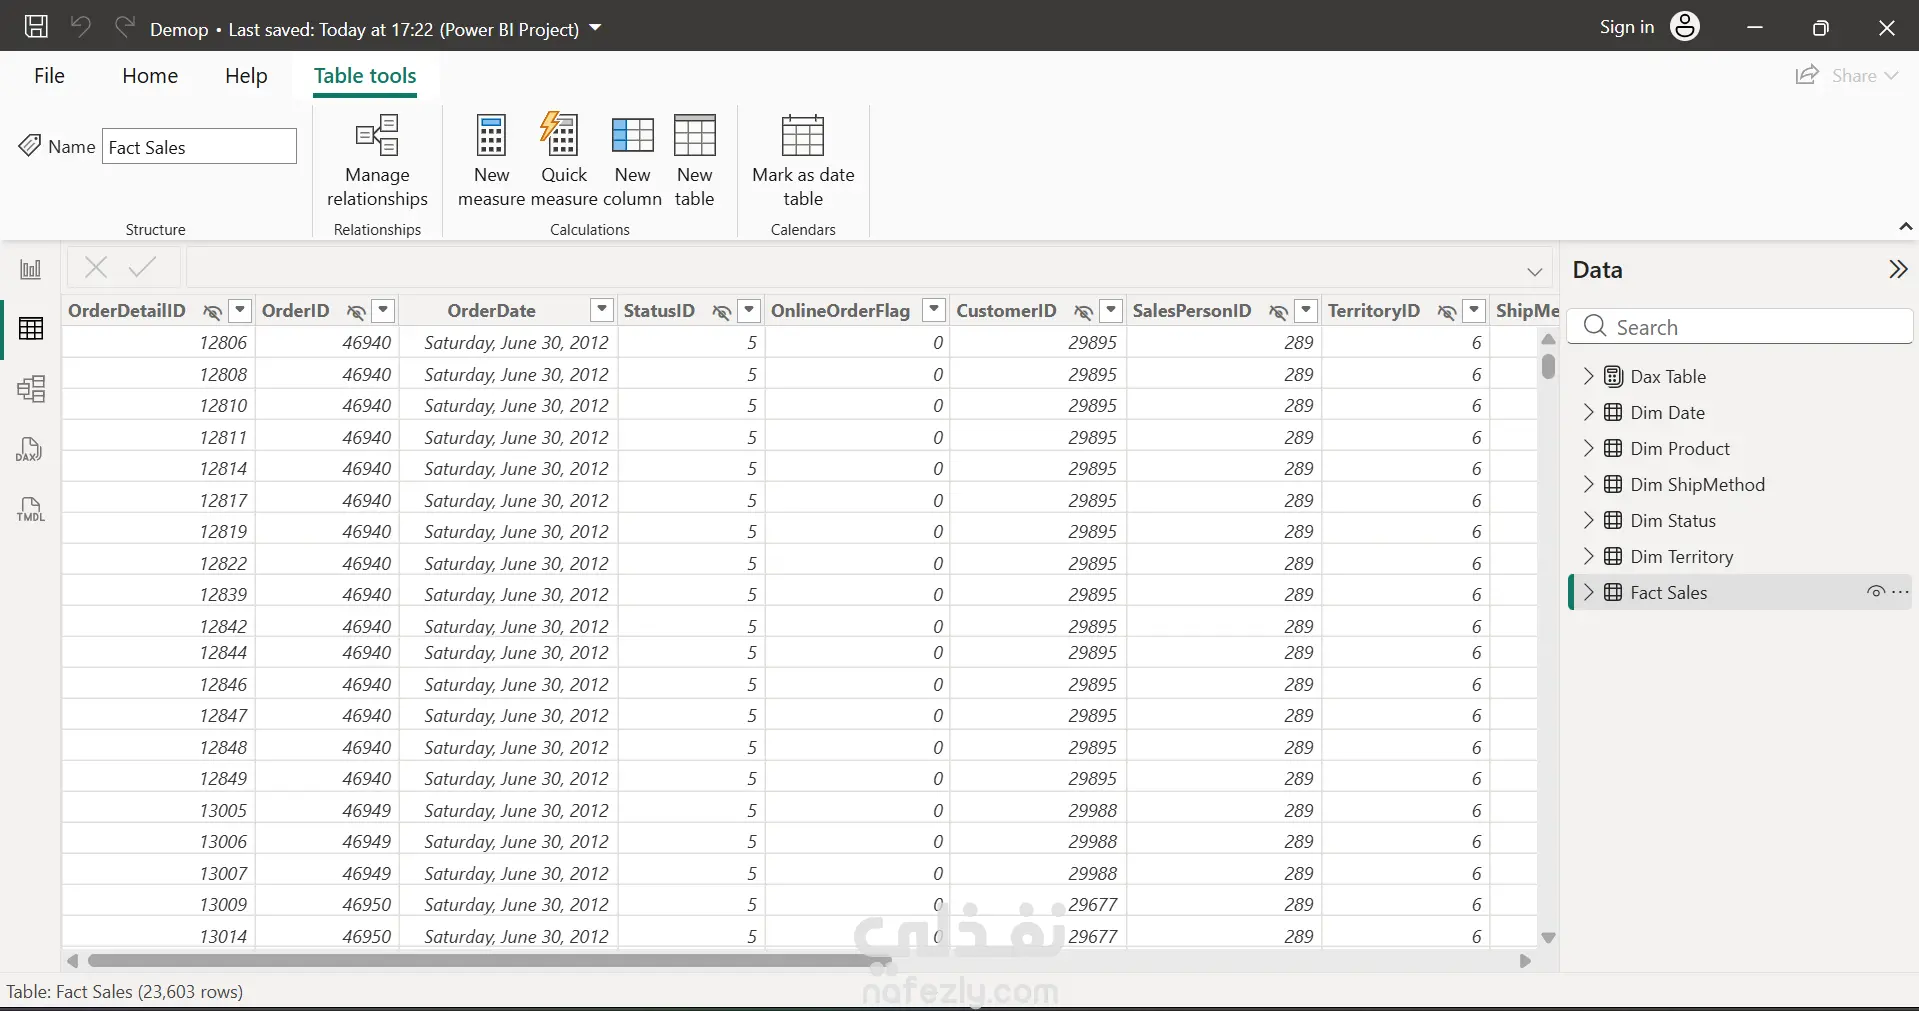The image size is (1919, 1011).
Task: Expand the Dax Table tree node
Action: pos(1588,377)
